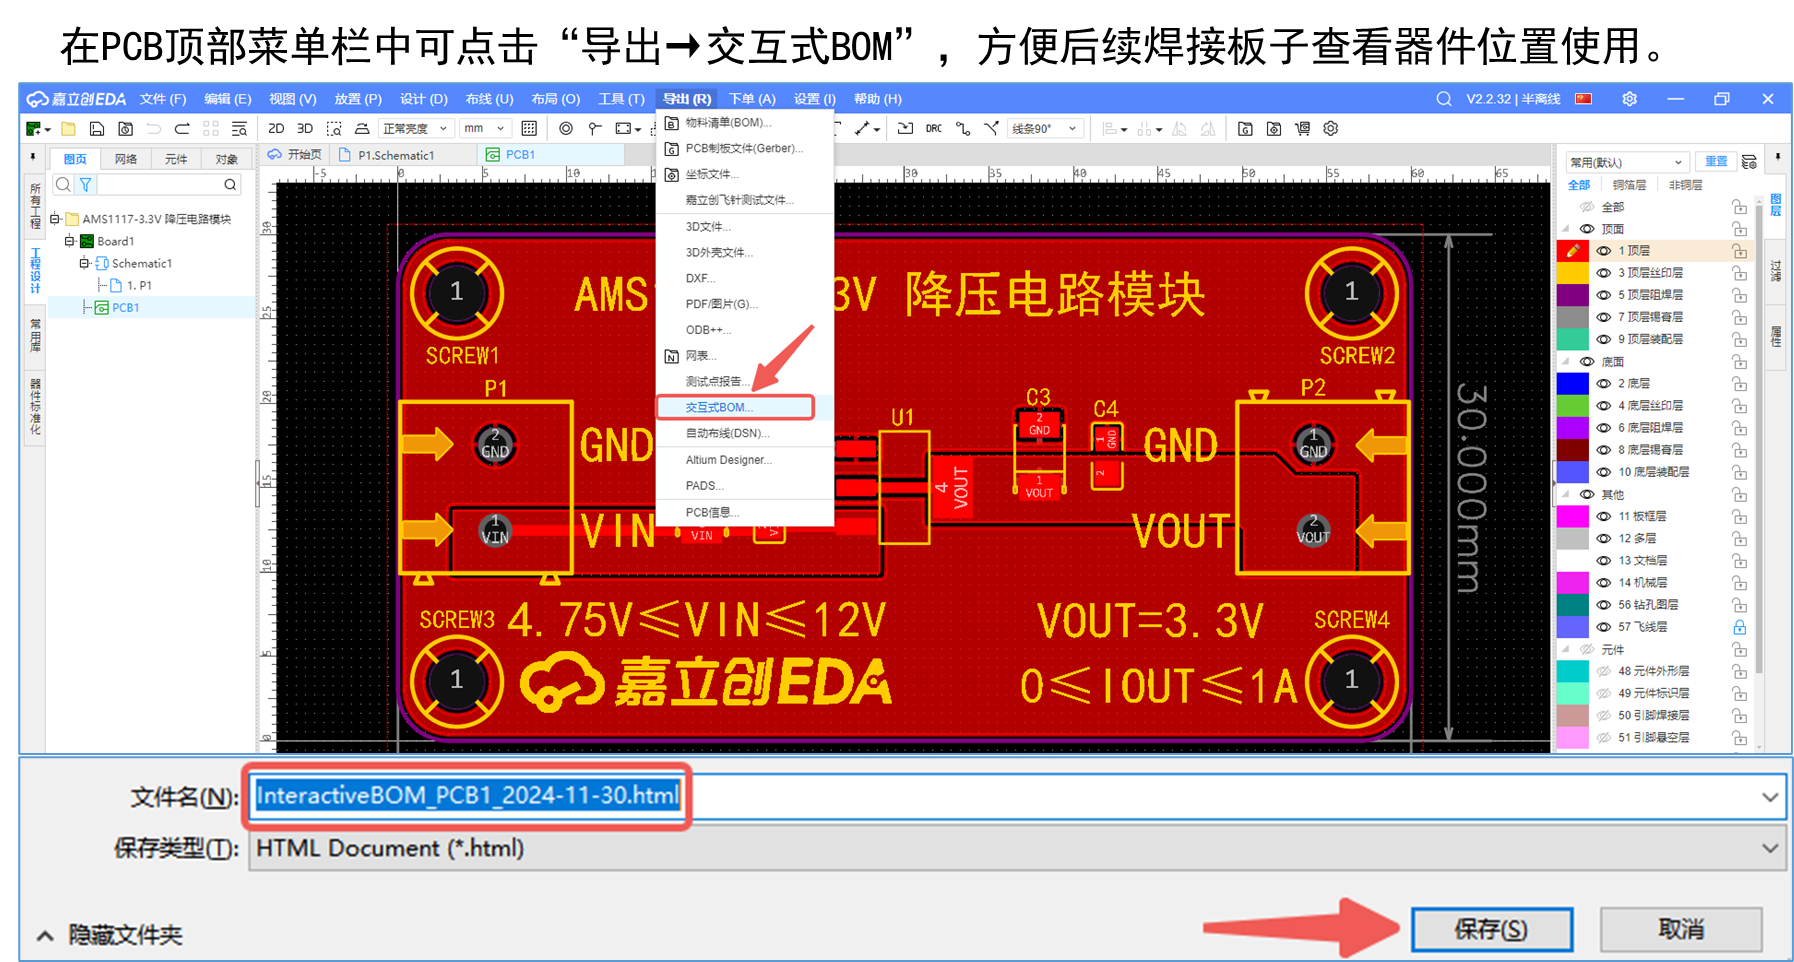Open the 文件 (F) menu
The image size is (1794, 962).
coord(163,99)
